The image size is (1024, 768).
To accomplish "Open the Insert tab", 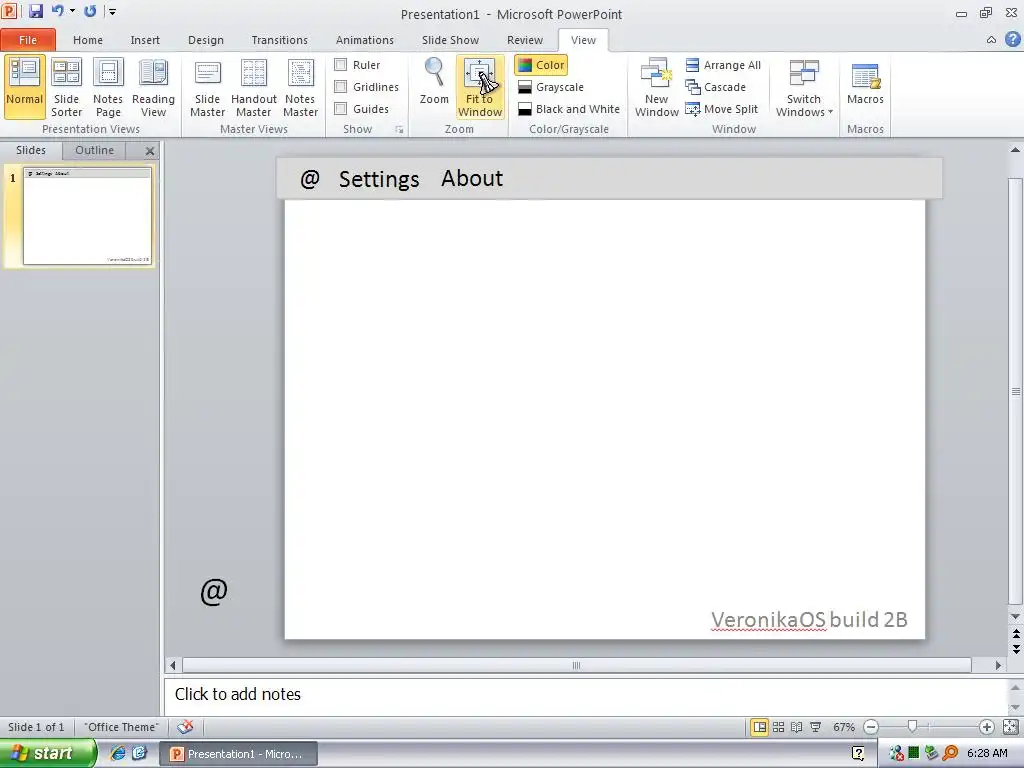I will (145, 40).
